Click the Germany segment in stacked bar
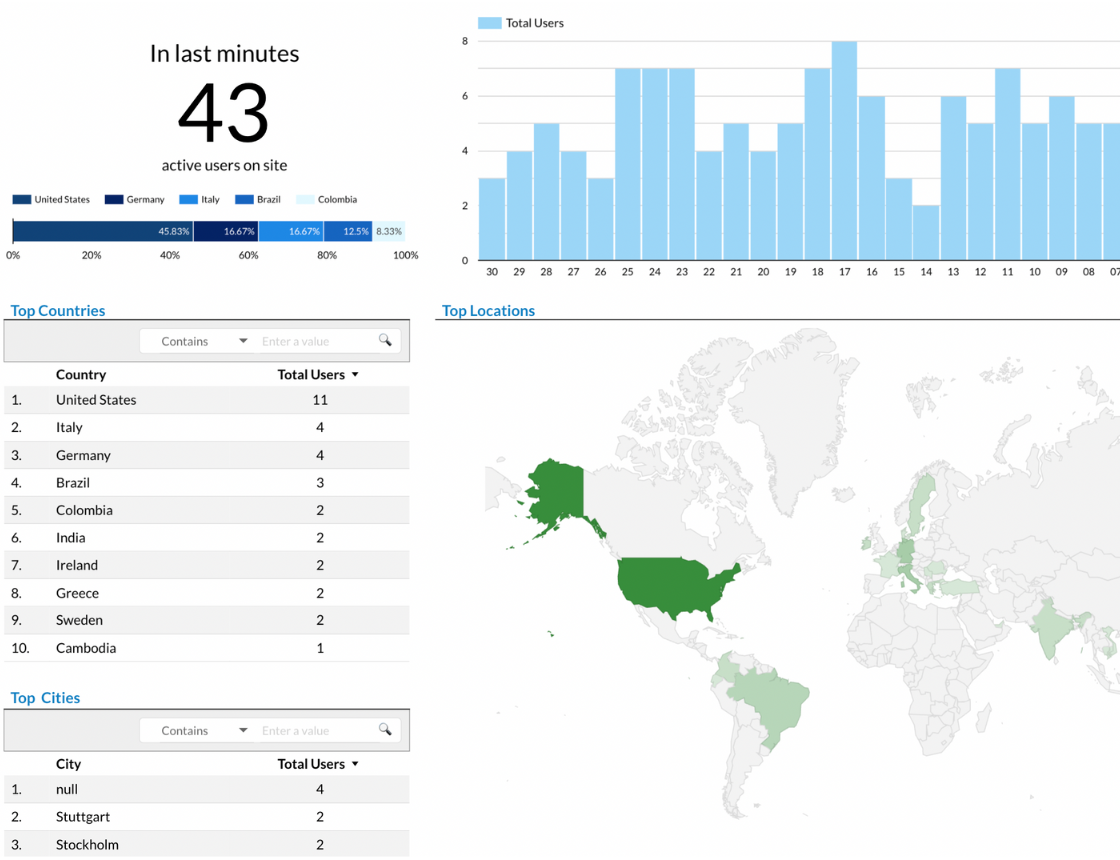The image size is (1120, 860). 225,231
